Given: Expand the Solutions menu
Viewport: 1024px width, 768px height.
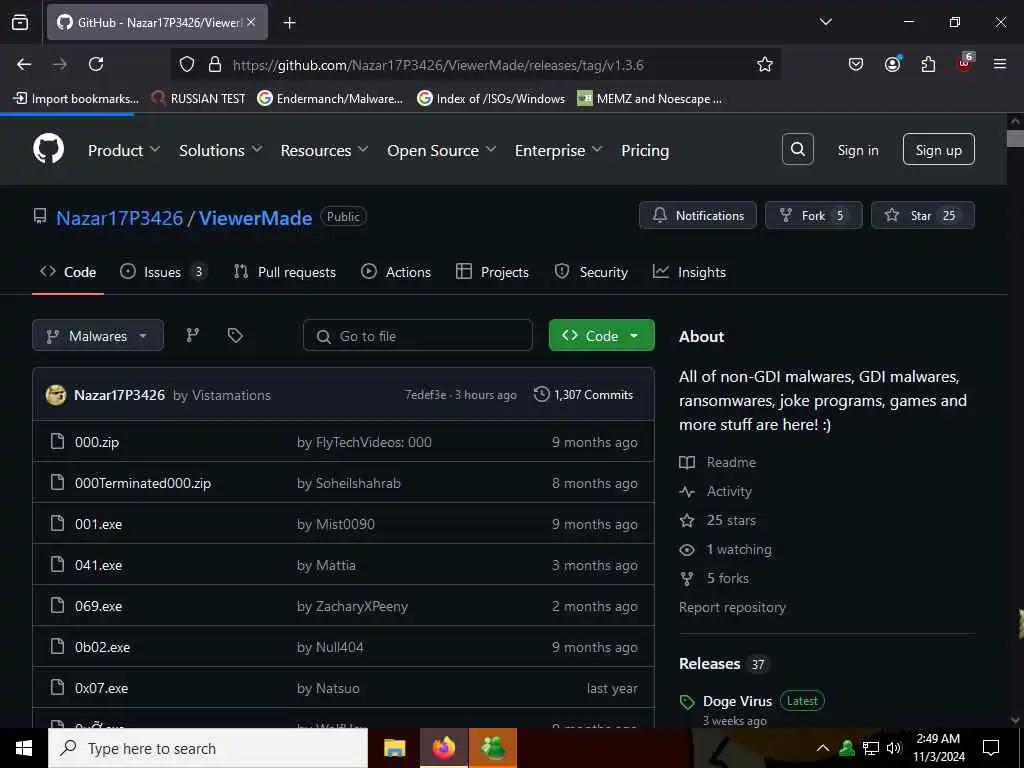Looking at the screenshot, I should pyautogui.click(x=221, y=150).
